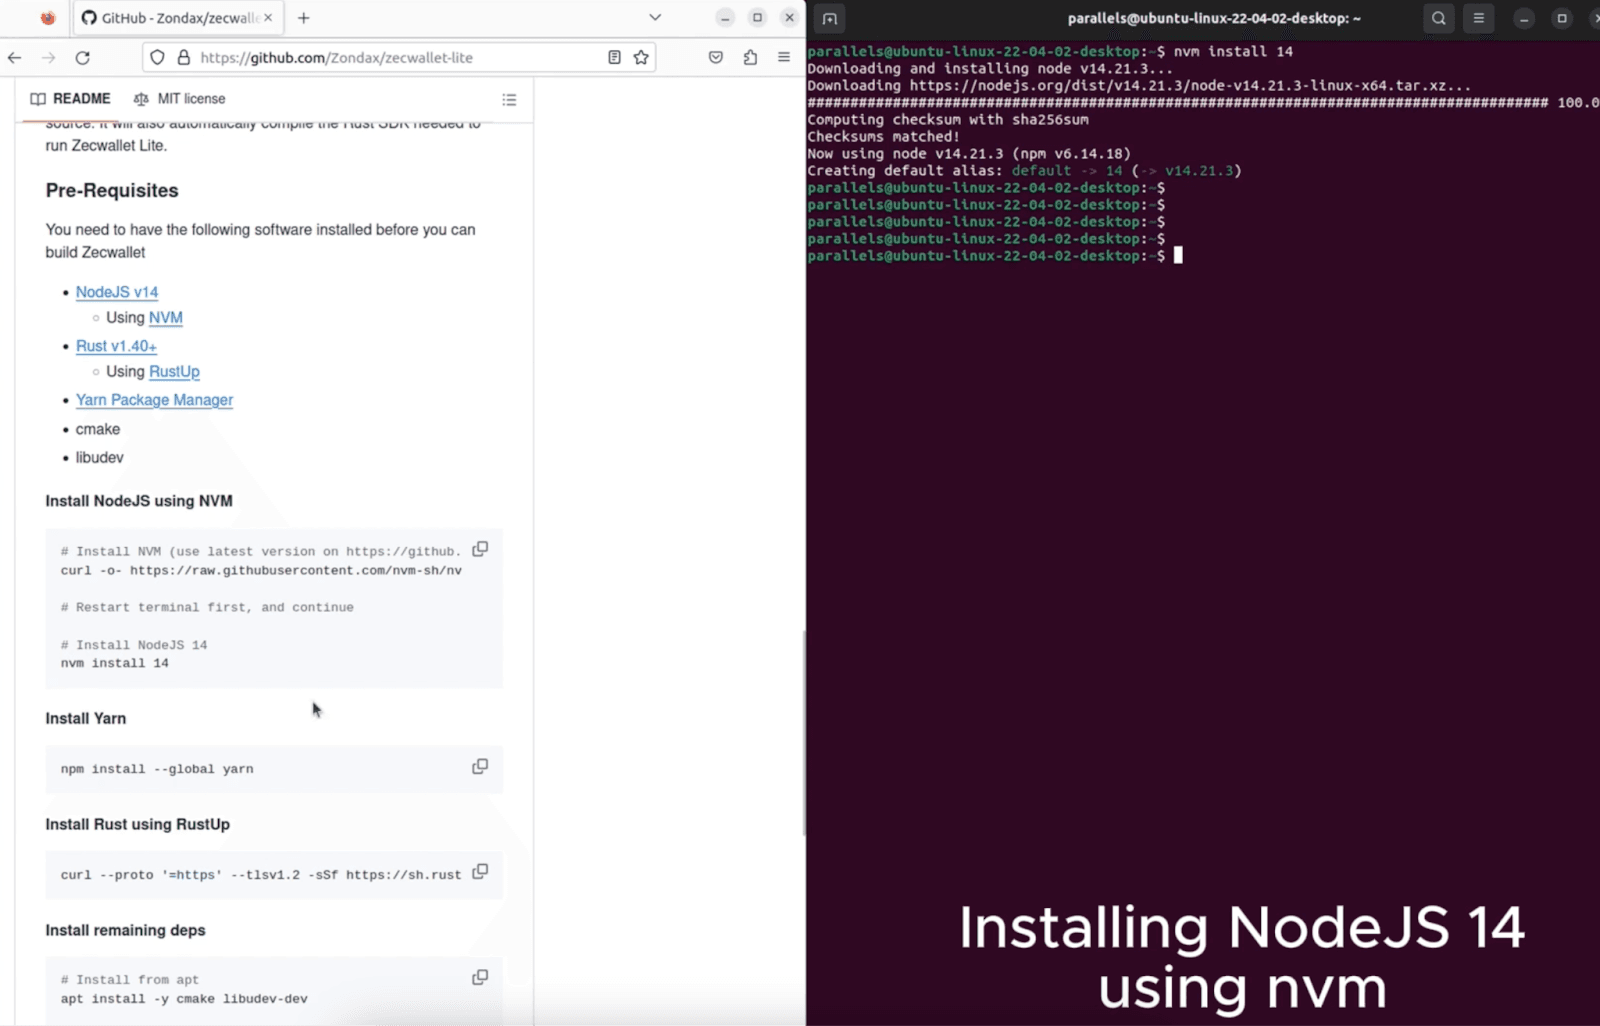The width and height of the screenshot is (1600, 1026).
Task: Open Firefox hamburger application menu
Action: click(x=784, y=58)
